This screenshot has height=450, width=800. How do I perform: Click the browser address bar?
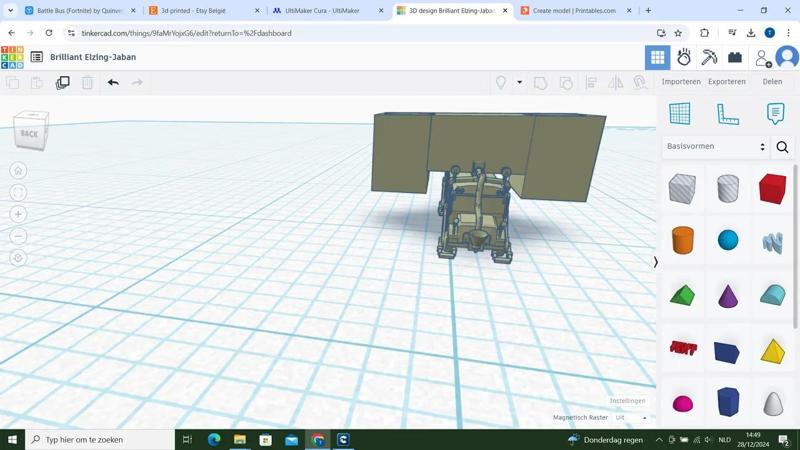365,33
